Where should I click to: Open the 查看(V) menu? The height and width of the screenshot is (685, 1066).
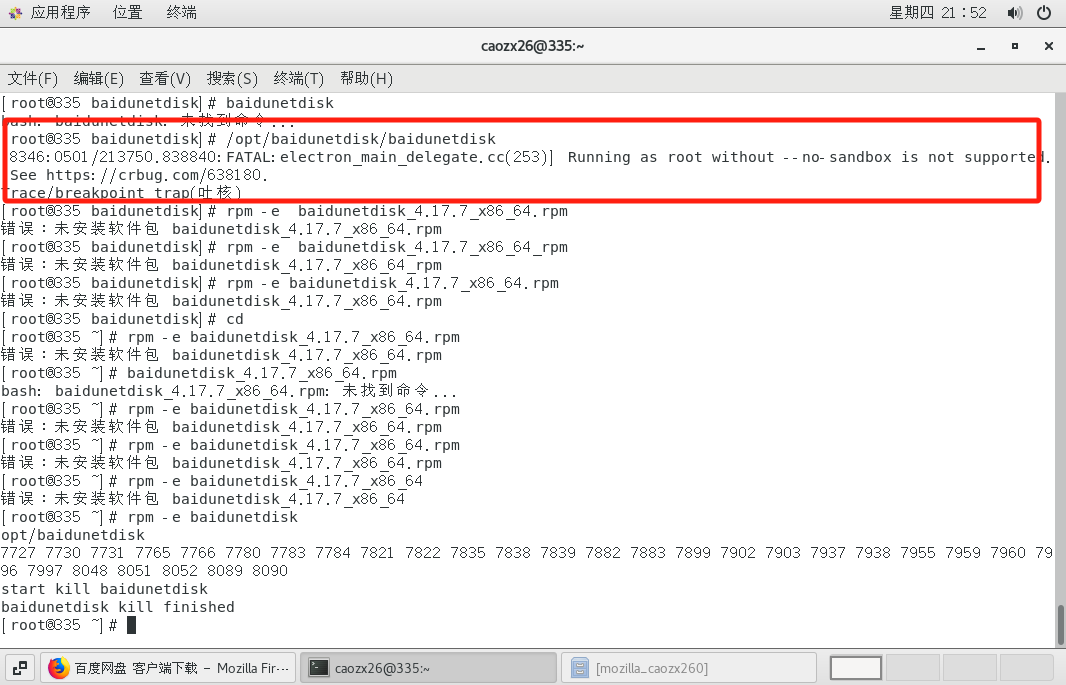point(165,79)
